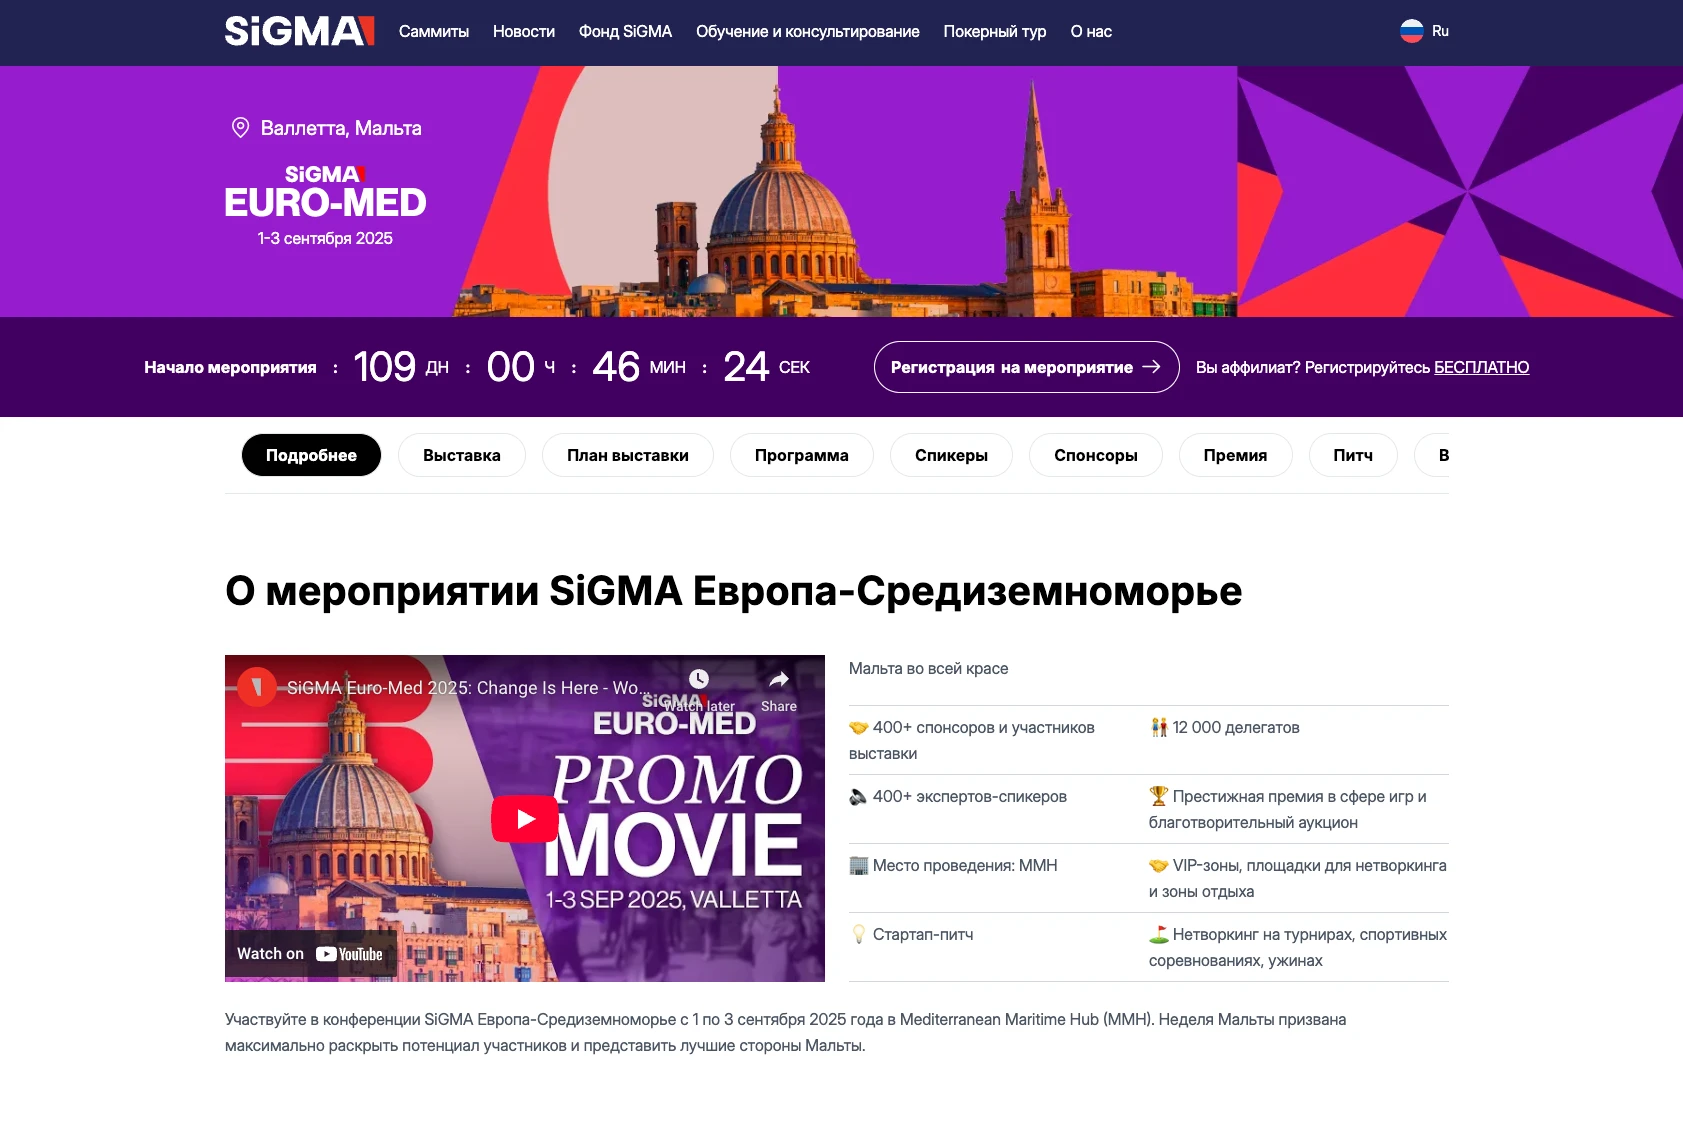Click Watch on YouTube logo
The width and height of the screenshot is (1683, 1127).
pos(349,954)
